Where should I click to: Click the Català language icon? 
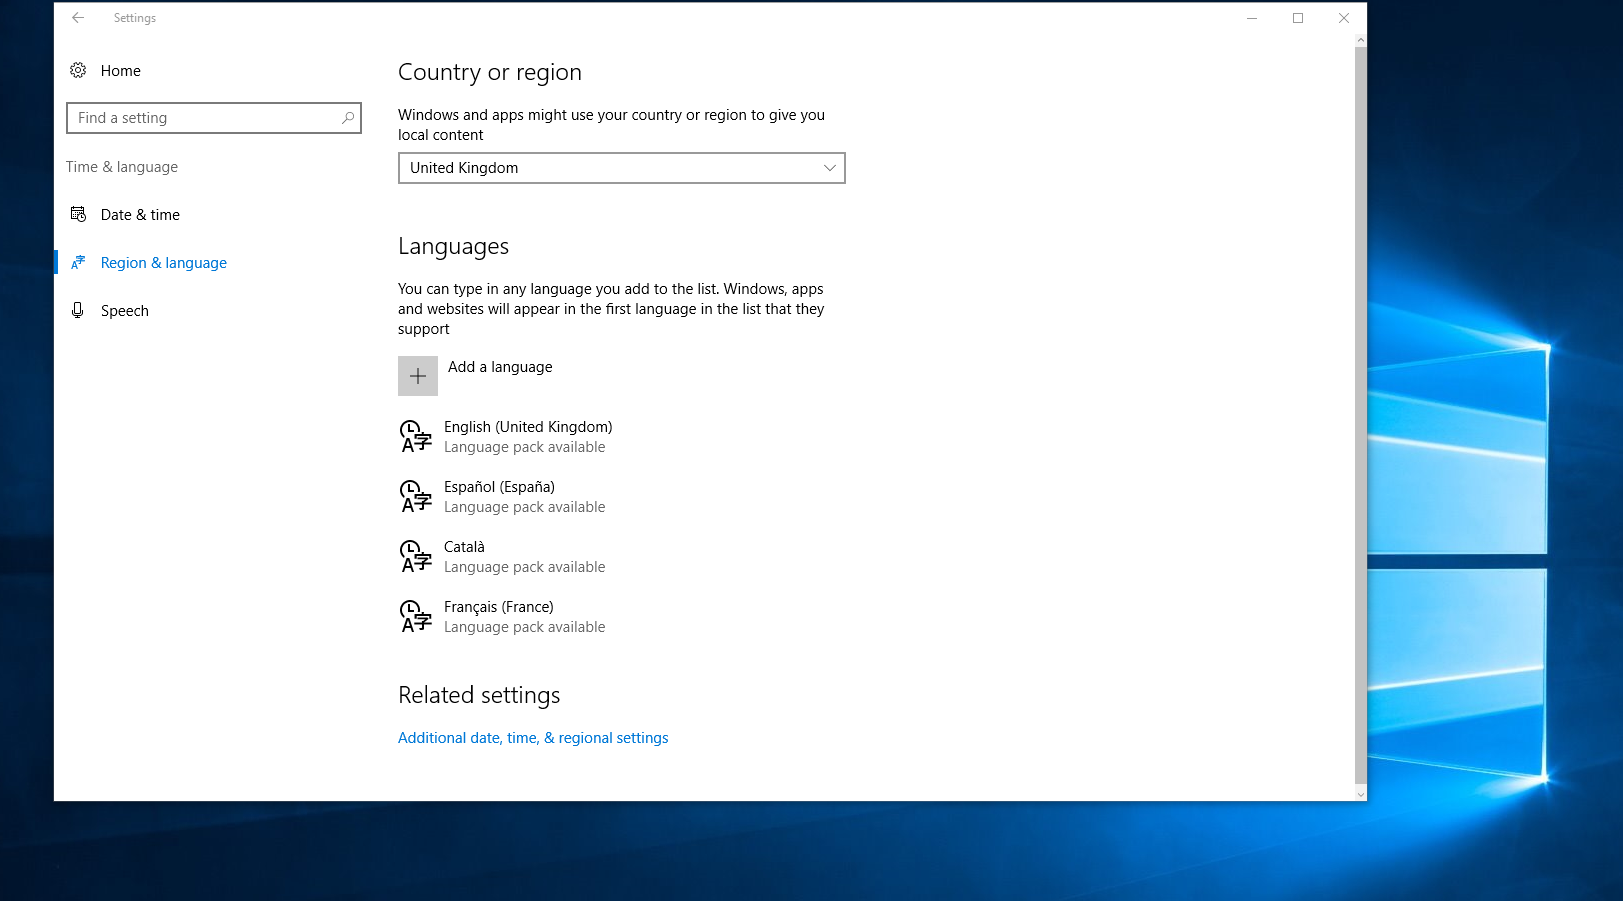pos(416,556)
